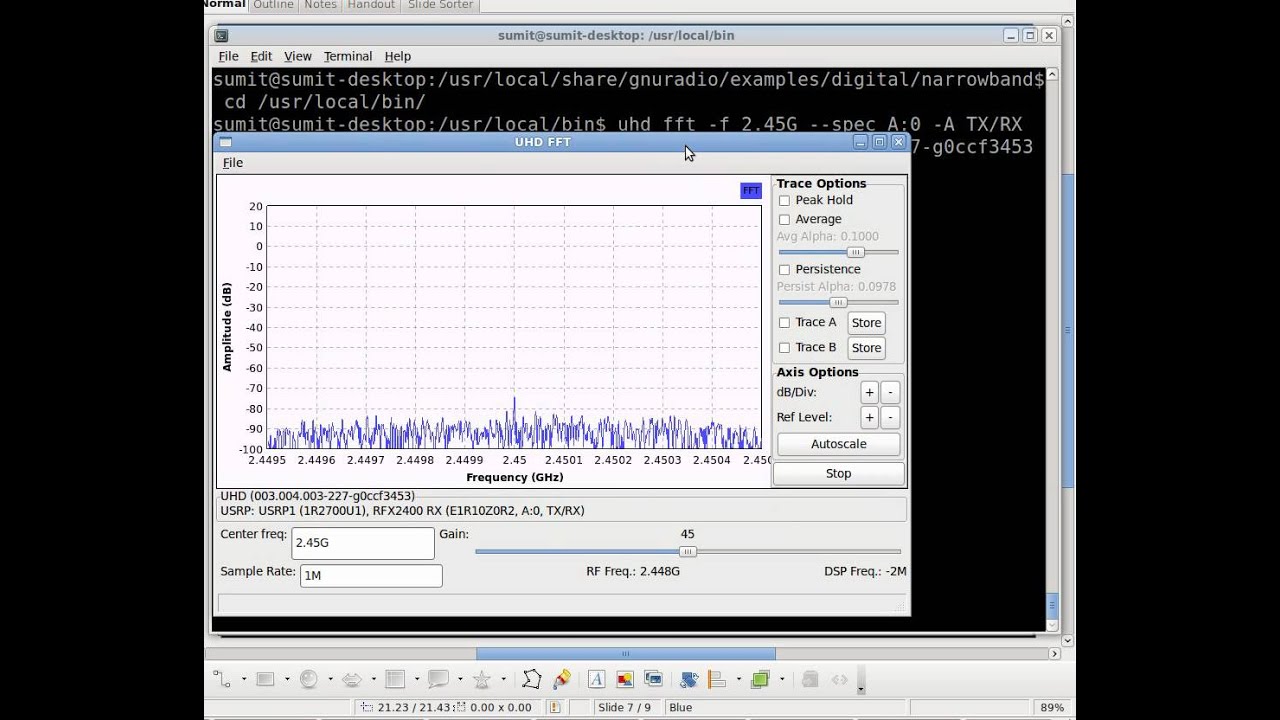The height and width of the screenshot is (720, 1280).
Task: Select the Symbol Shapes smiley tool
Action: (309, 679)
